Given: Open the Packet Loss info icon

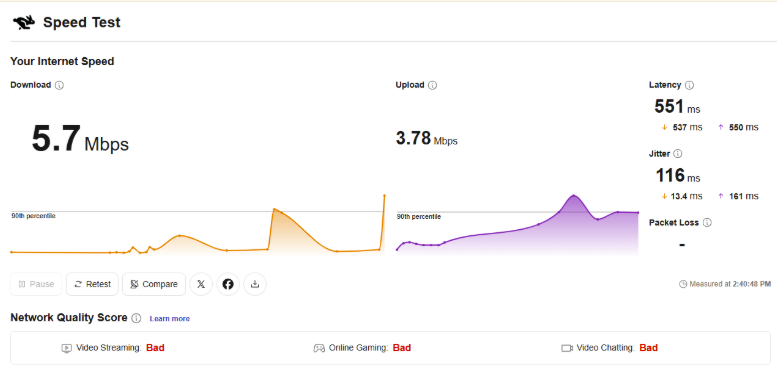Looking at the screenshot, I should 707,222.
